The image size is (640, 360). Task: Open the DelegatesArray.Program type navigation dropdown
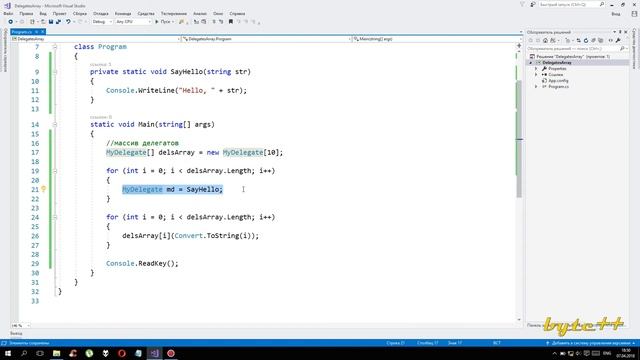[266, 39]
